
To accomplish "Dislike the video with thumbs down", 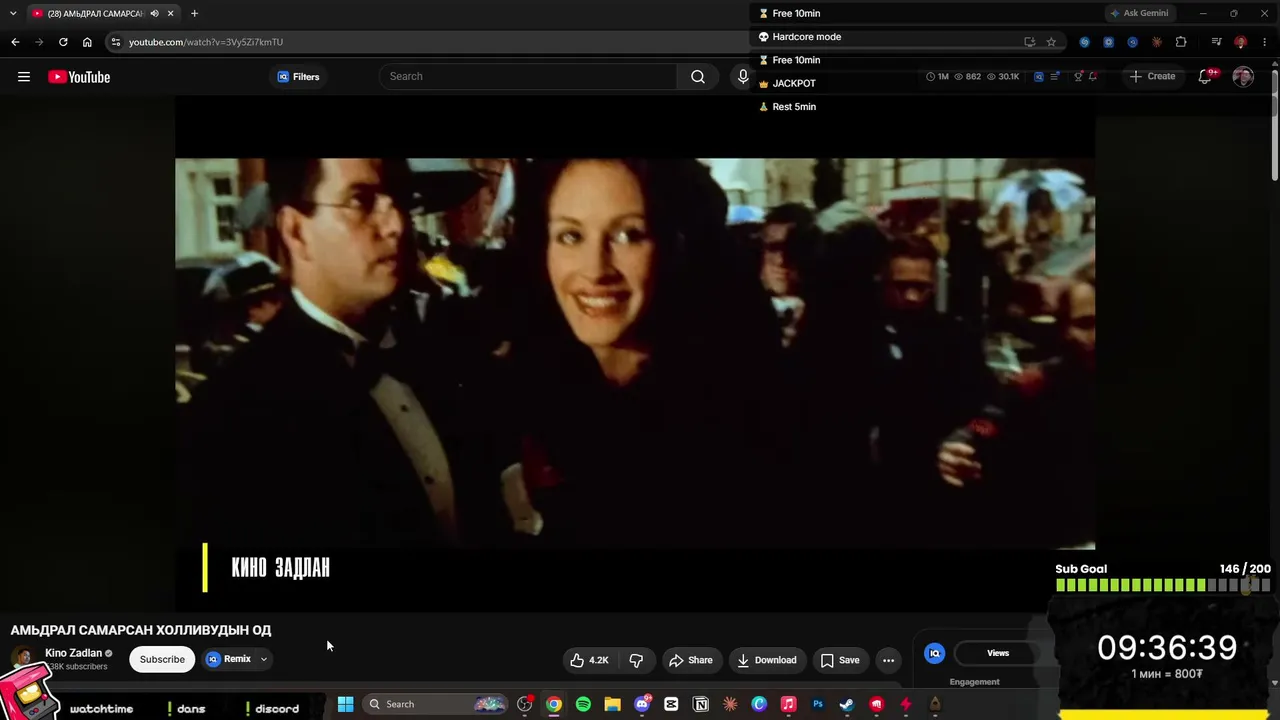I will [636, 660].
